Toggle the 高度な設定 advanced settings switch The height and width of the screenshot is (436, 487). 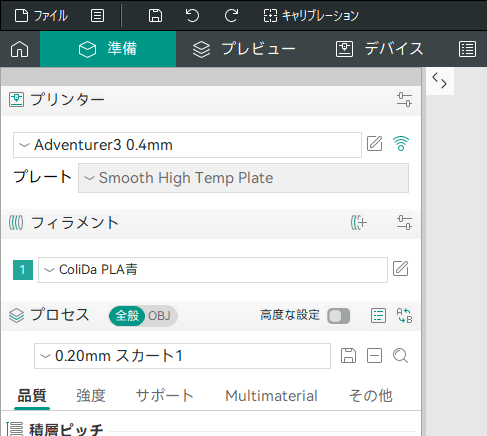click(338, 316)
